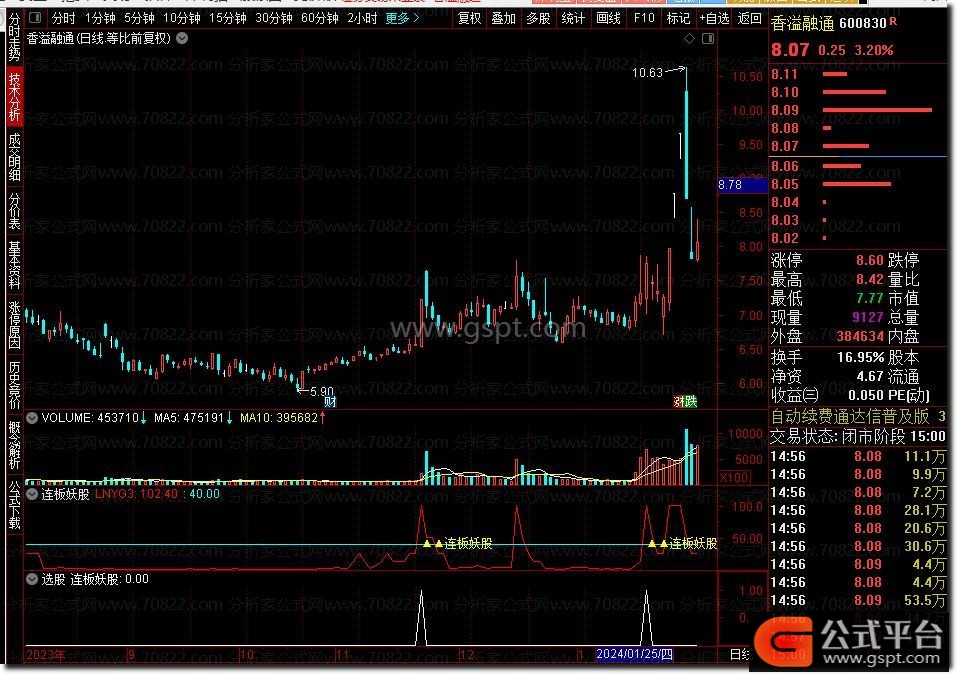The width and height of the screenshot is (959, 675).
Task: Click the 财 marker below the chart
Action: pos(330,402)
